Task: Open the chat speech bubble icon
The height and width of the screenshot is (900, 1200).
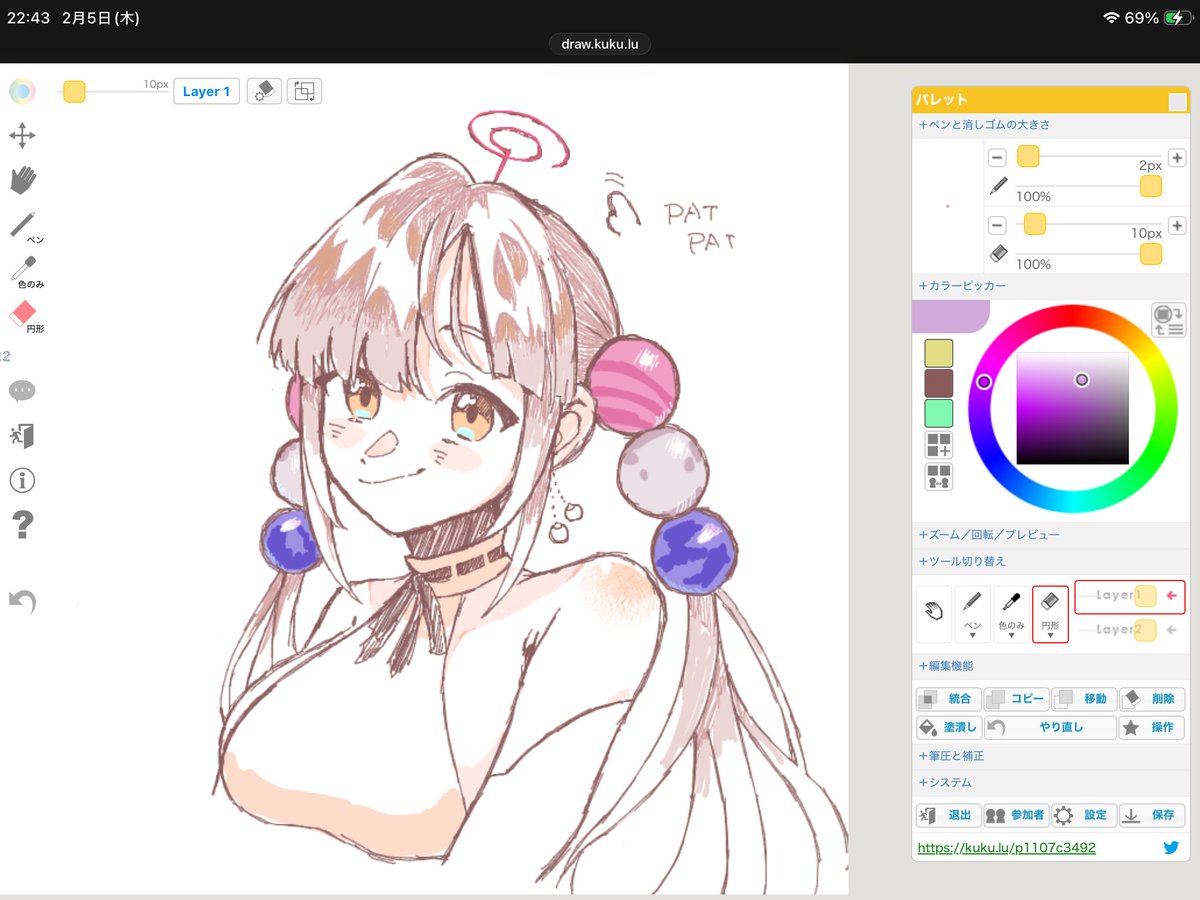Action: pyautogui.click(x=22, y=391)
